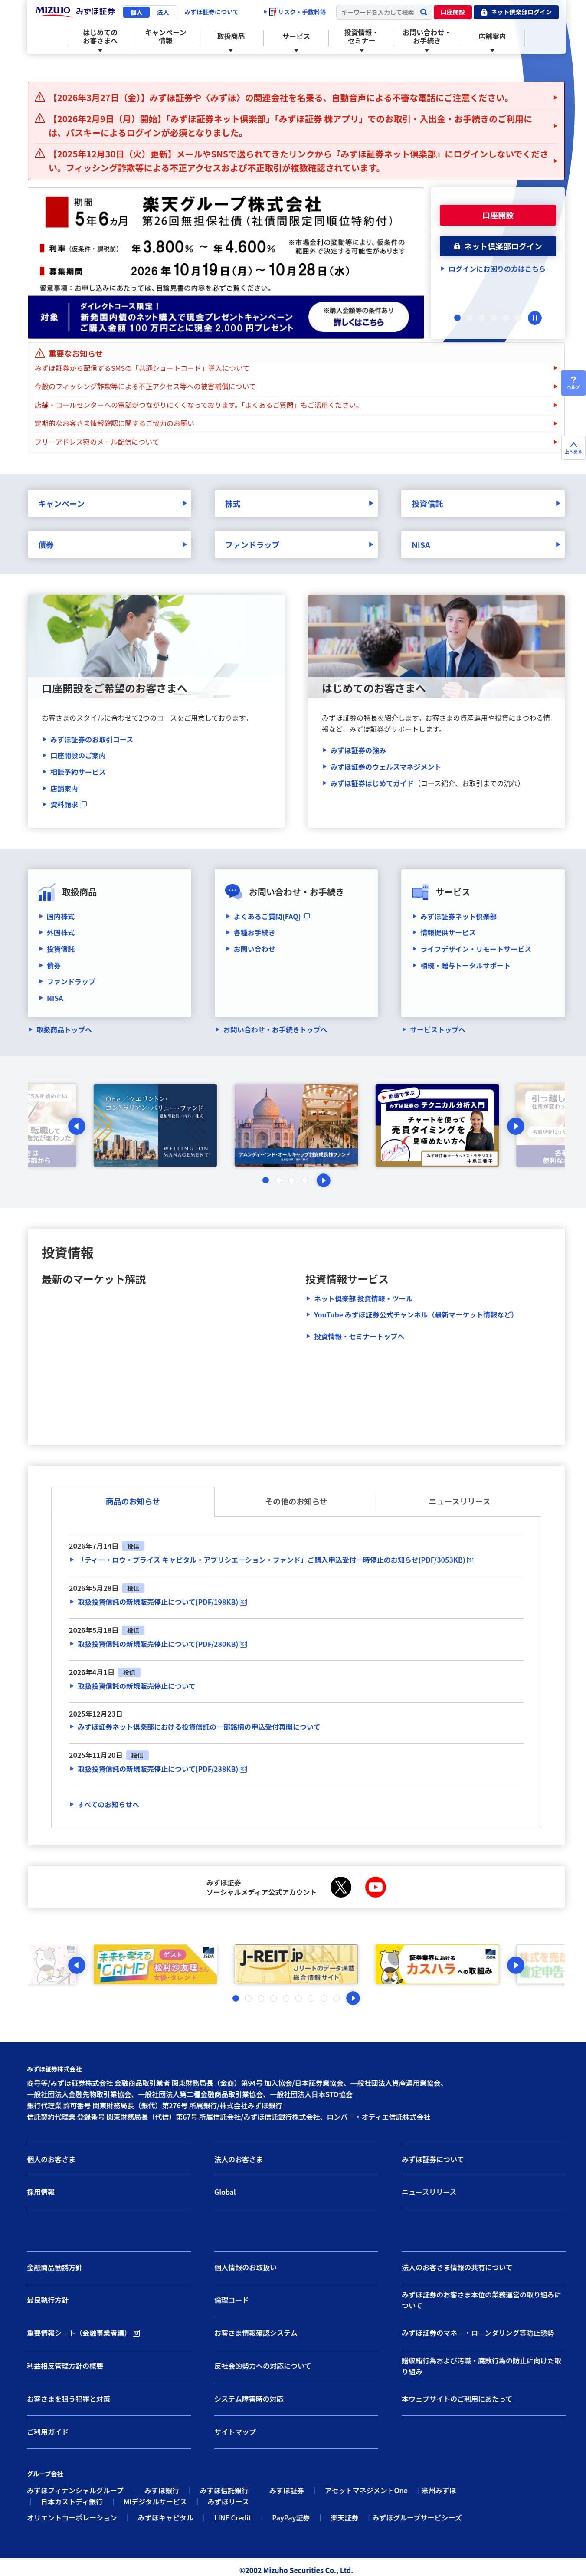Click play button below J-REIT carousel dots
Screen dimensions: 586x2576
[353, 1998]
